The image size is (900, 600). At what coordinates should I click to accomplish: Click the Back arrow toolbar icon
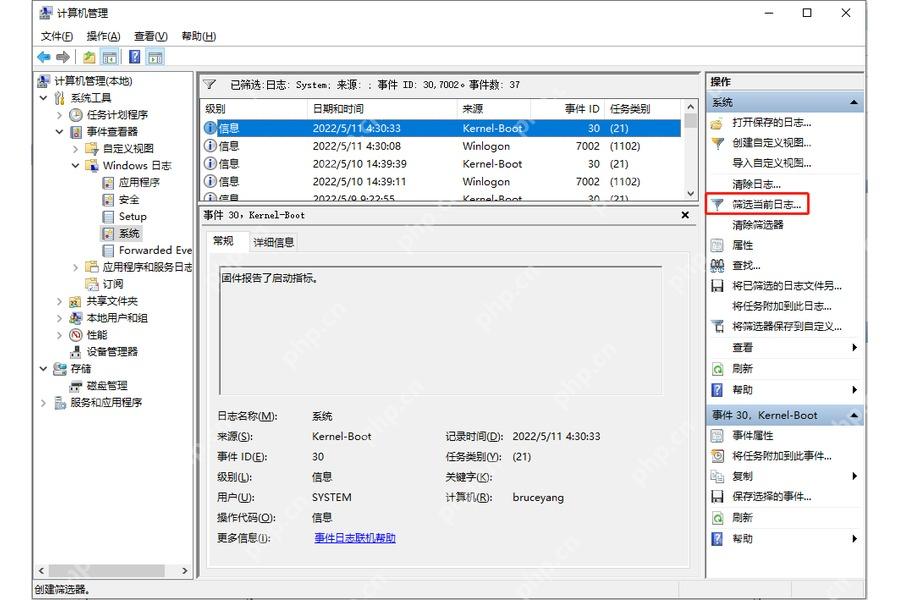[44, 57]
